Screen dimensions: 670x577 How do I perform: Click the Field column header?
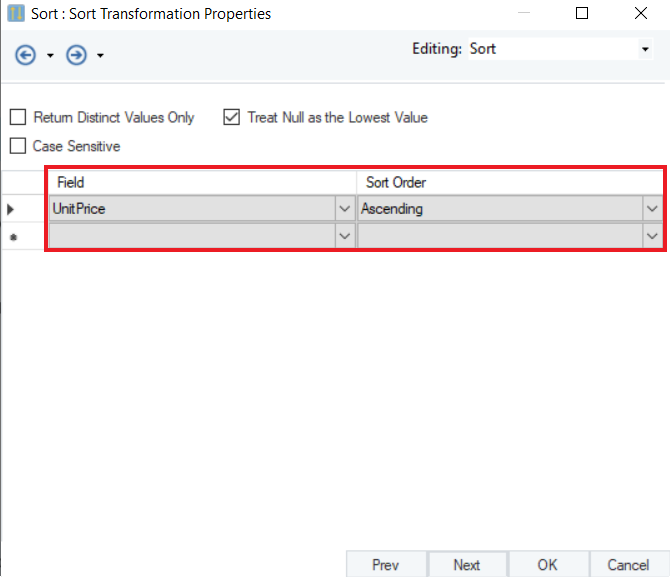pyautogui.click(x=200, y=183)
